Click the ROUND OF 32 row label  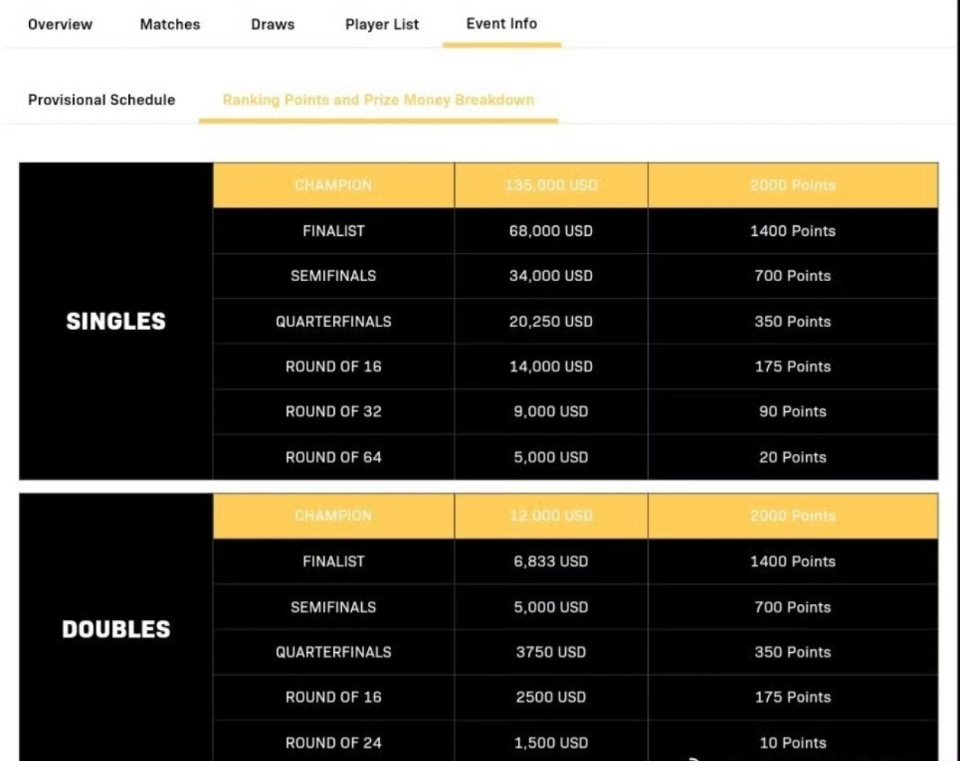coord(333,411)
